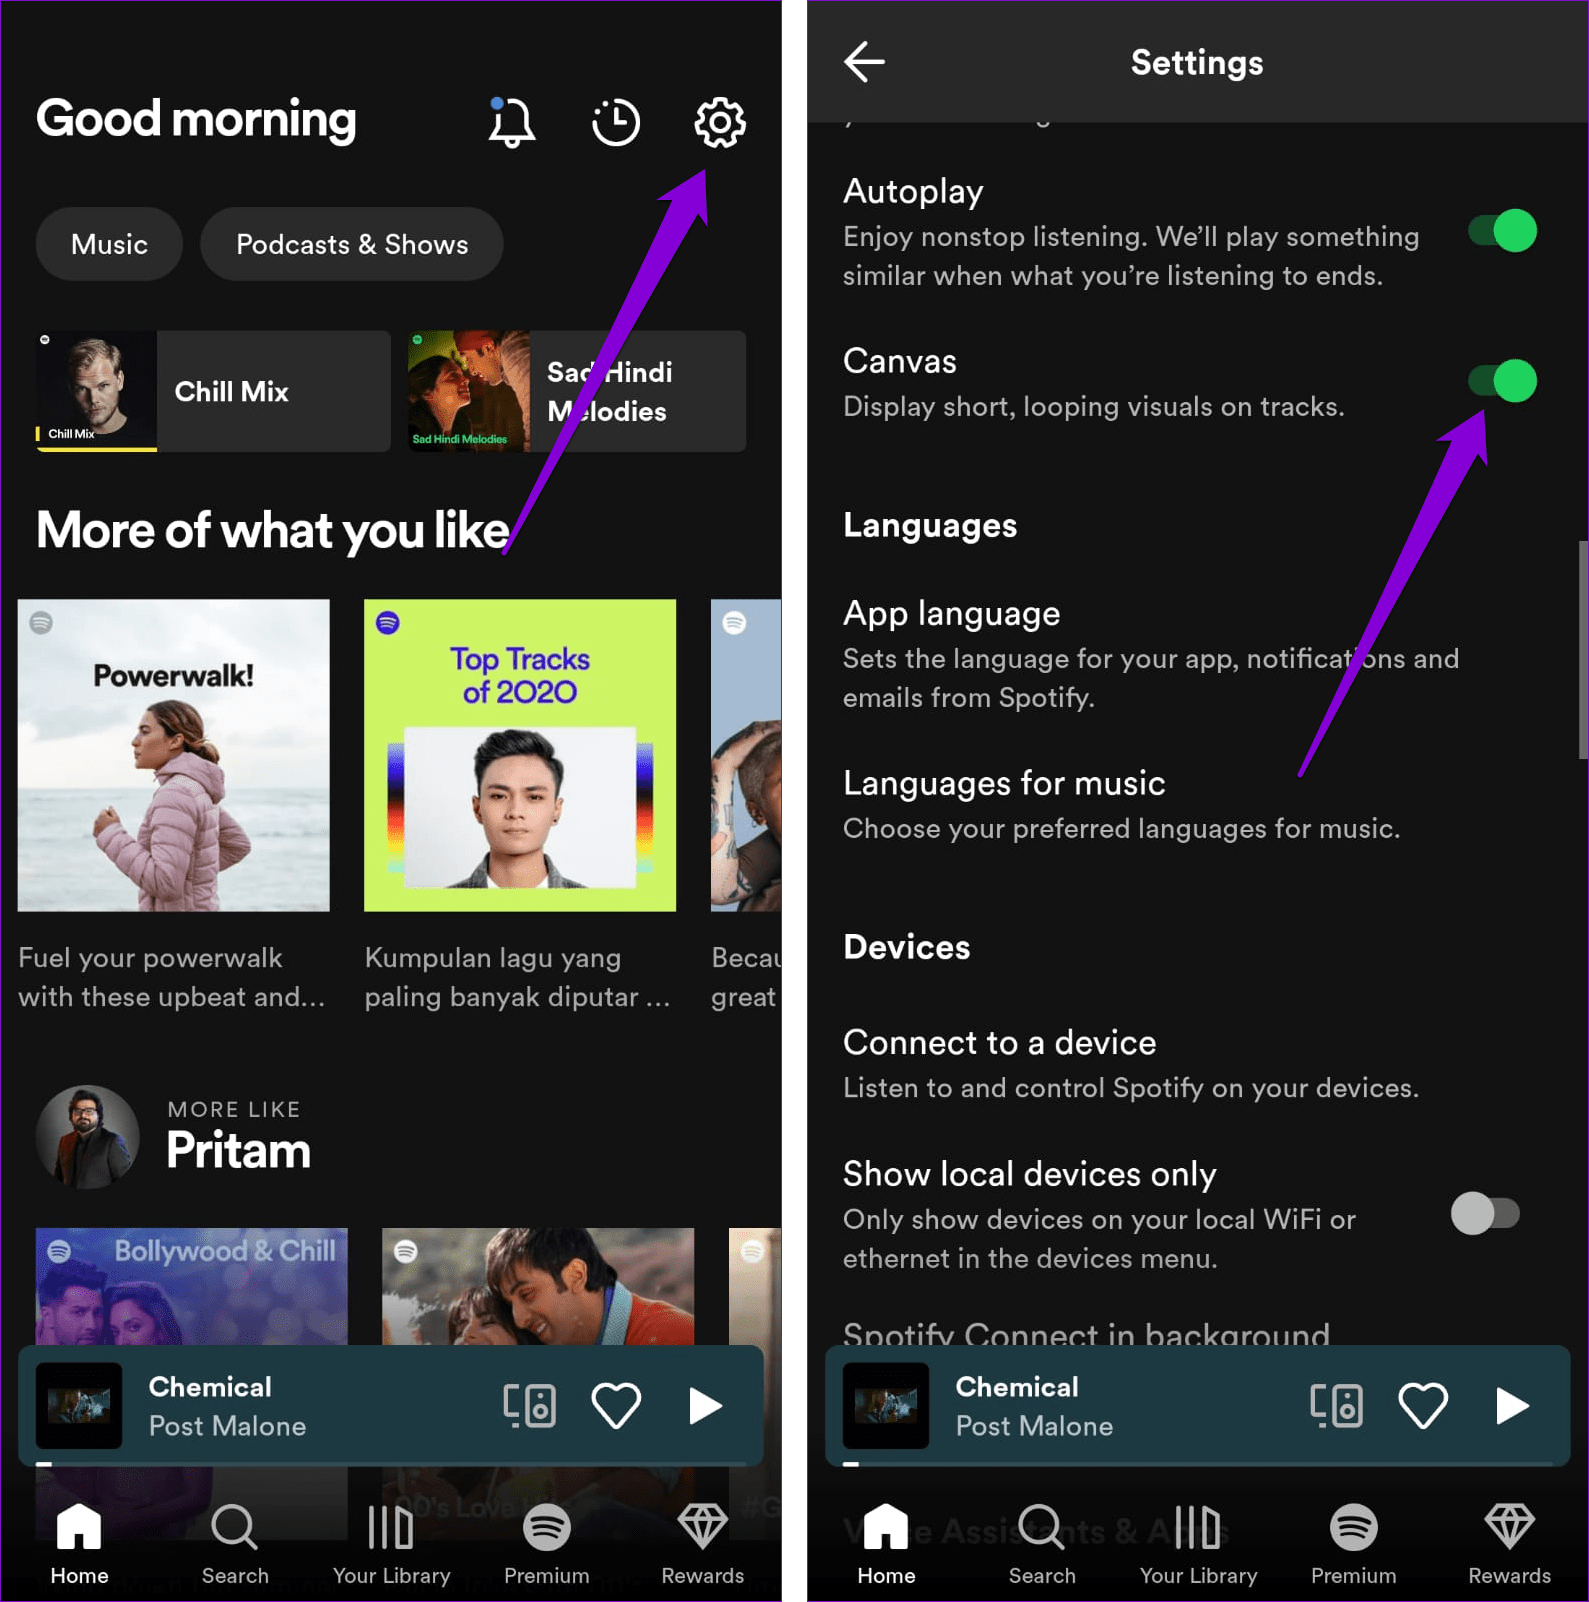Tap Home tab on left screen
The image size is (1589, 1602).
[x=79, y=1545]
